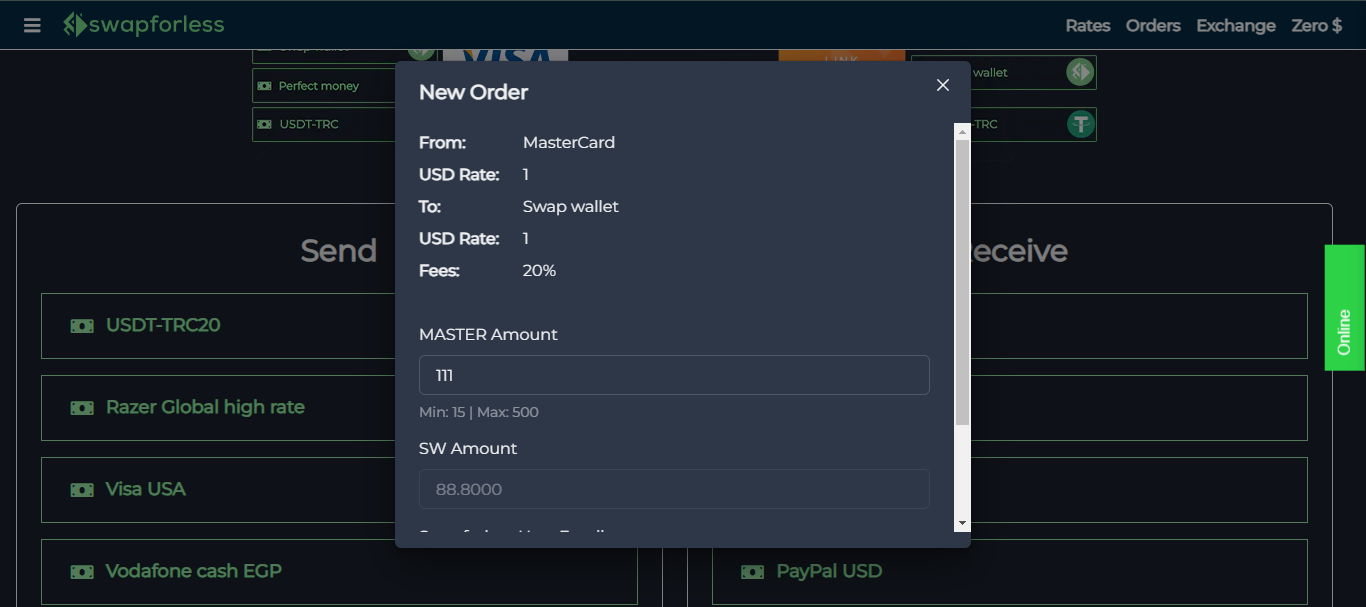Open the Orders menu item
Screen dimensions: 1366x607
[x=1152, y=25]
